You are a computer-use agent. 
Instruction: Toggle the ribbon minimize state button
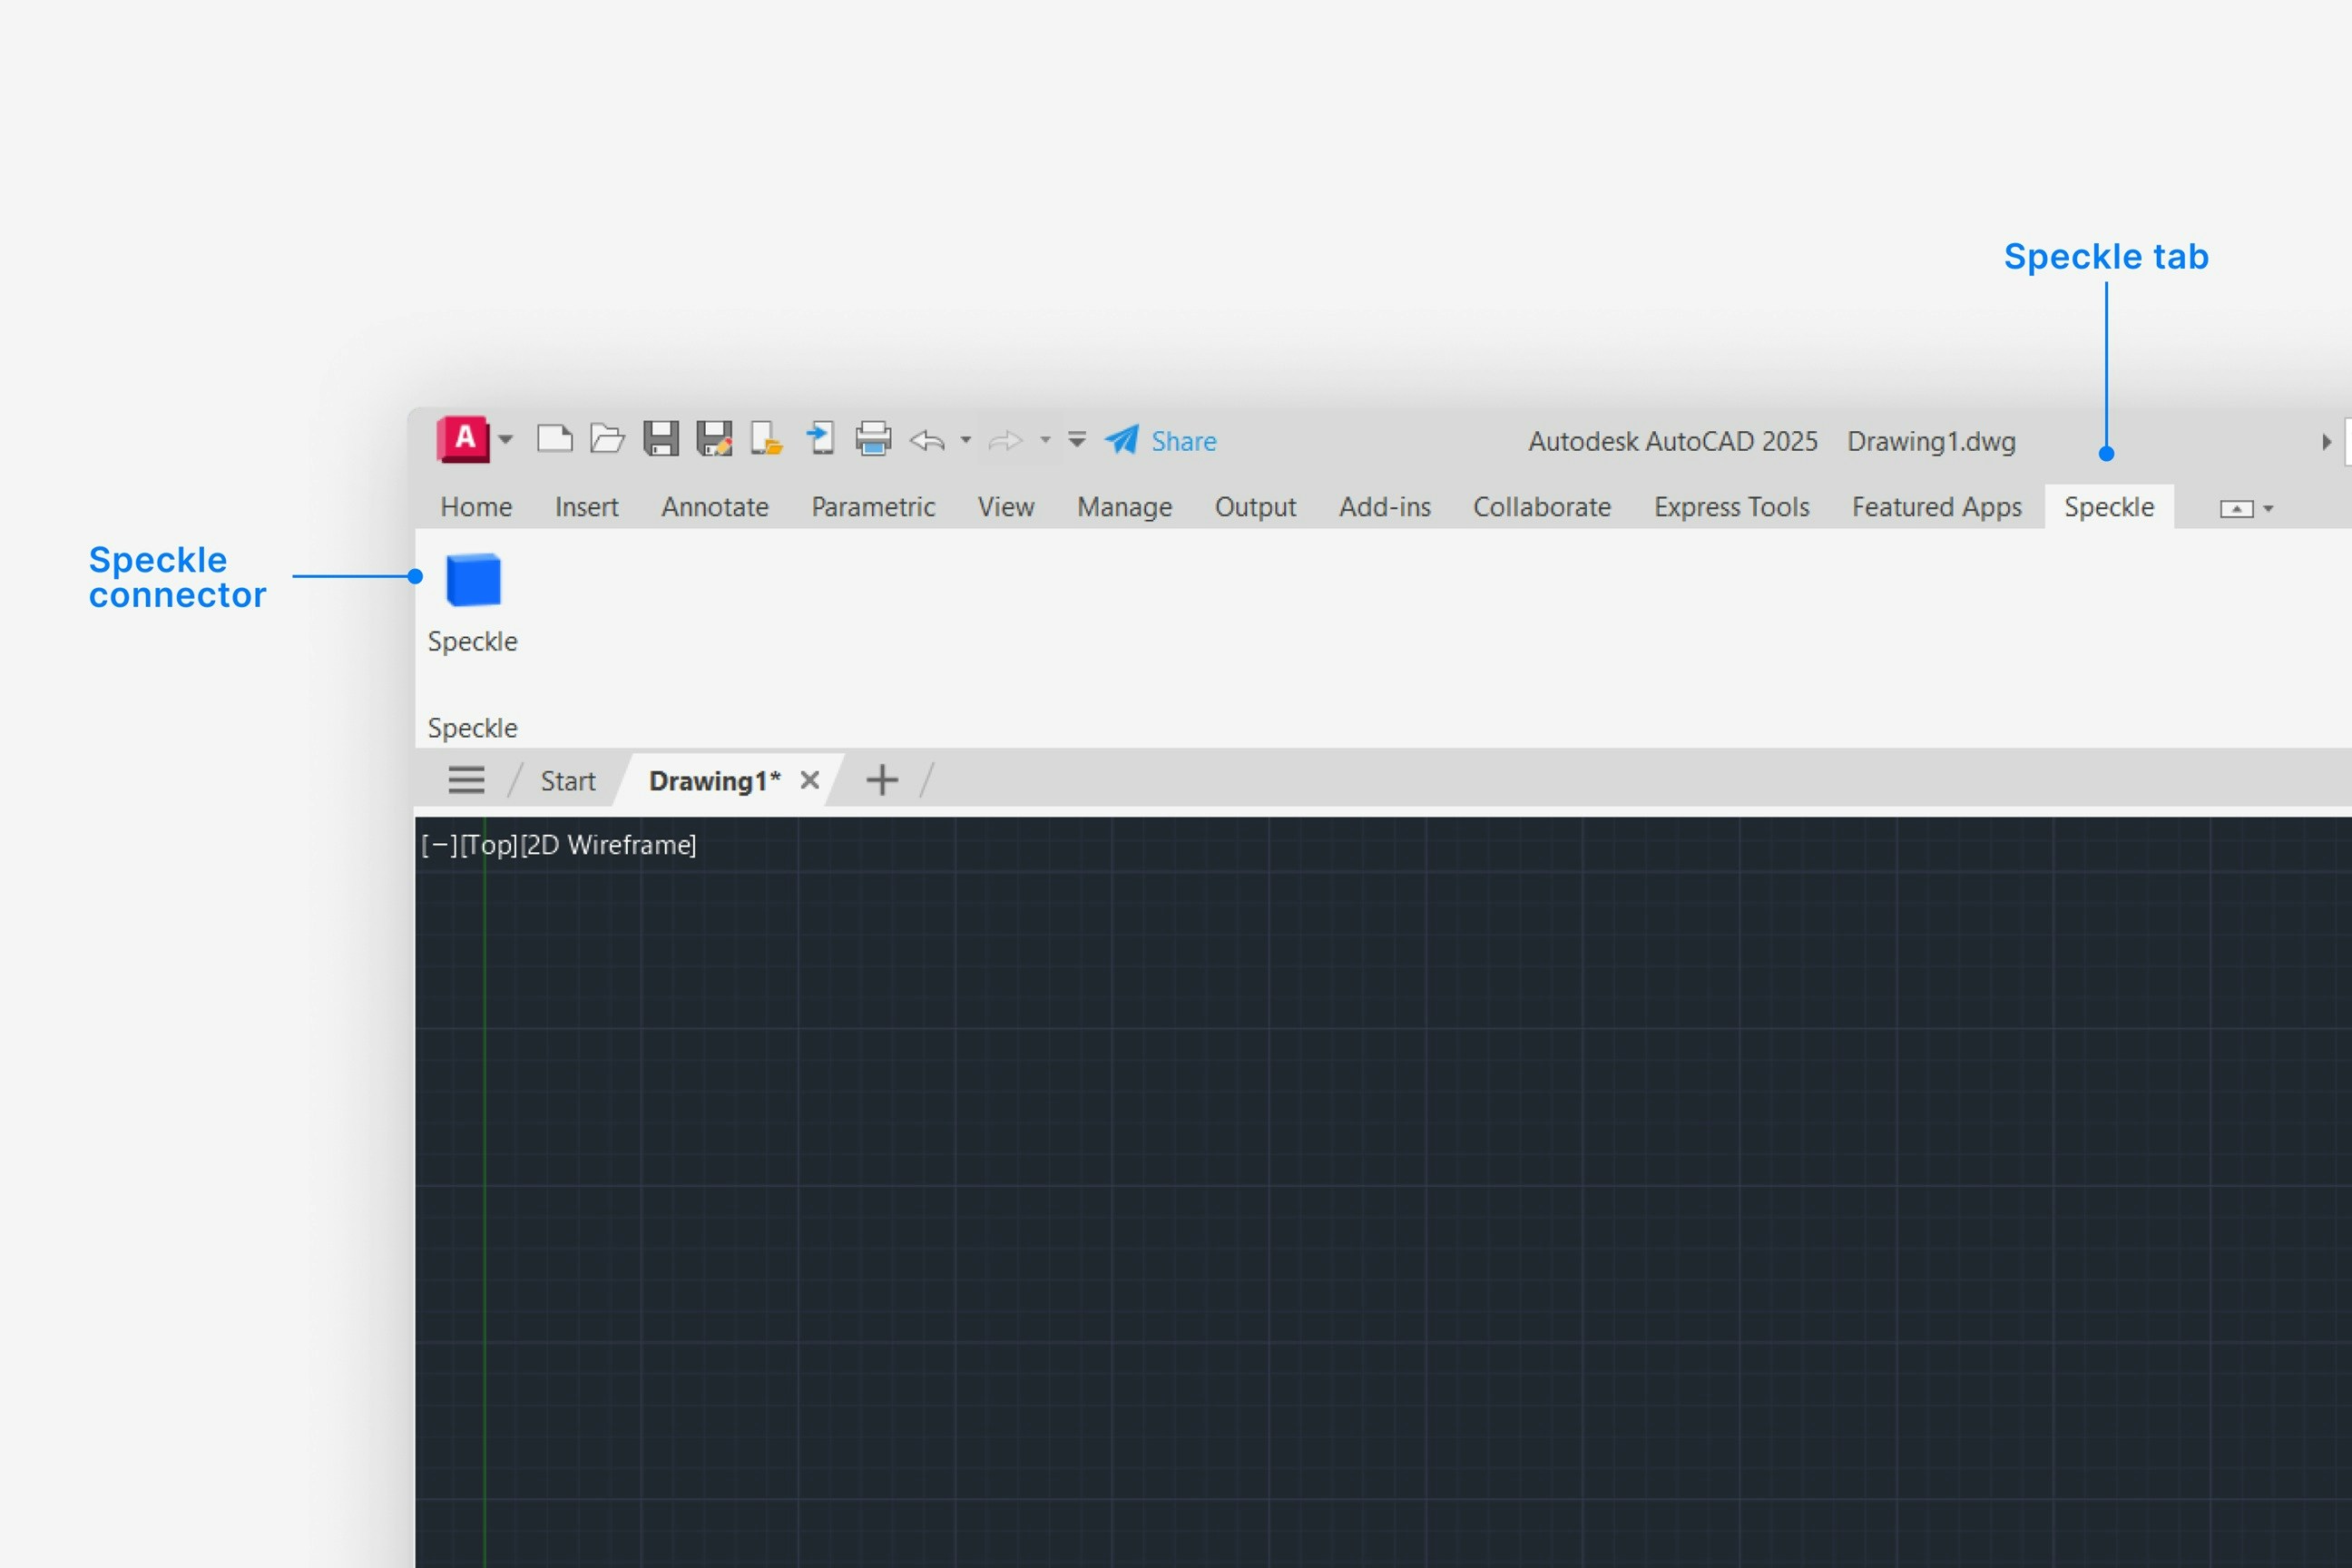coord(2236,509)
